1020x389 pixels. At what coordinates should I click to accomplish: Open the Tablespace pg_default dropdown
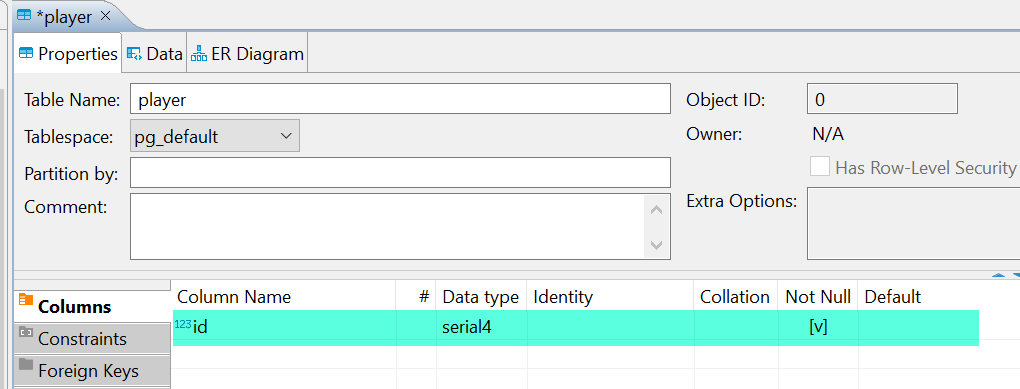click(x=215, y=136)
